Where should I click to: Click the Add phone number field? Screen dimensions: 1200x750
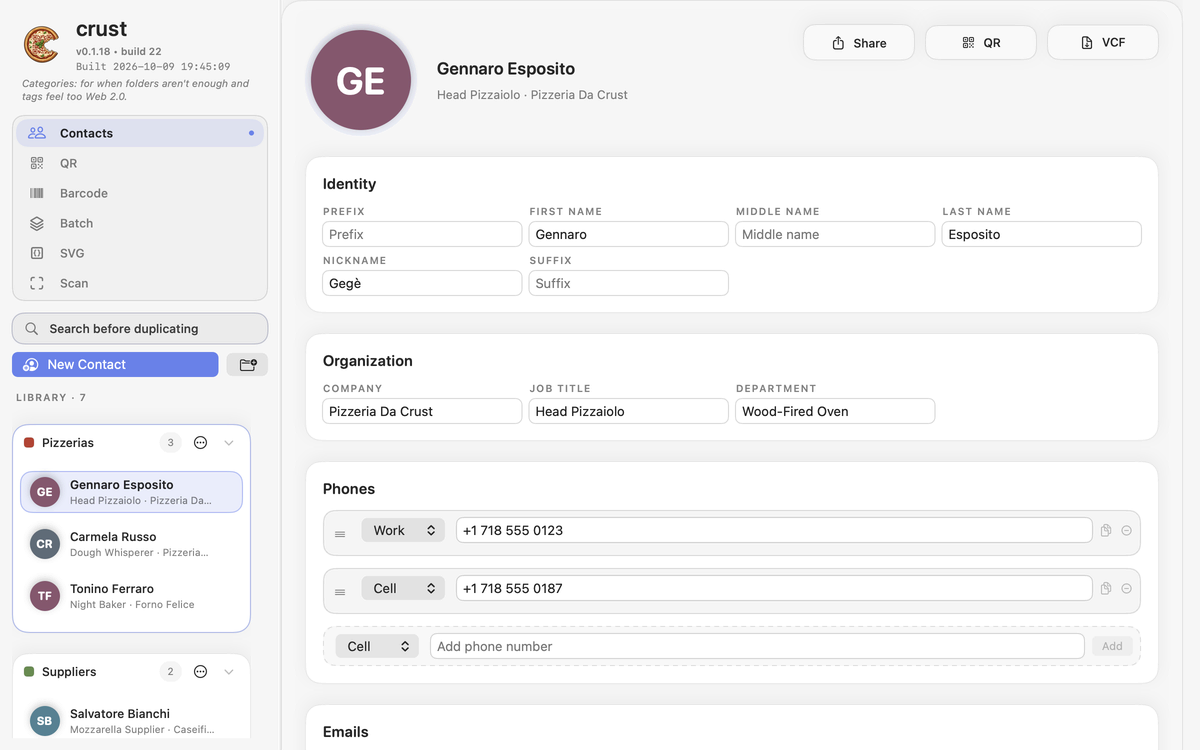coord(757,647)
